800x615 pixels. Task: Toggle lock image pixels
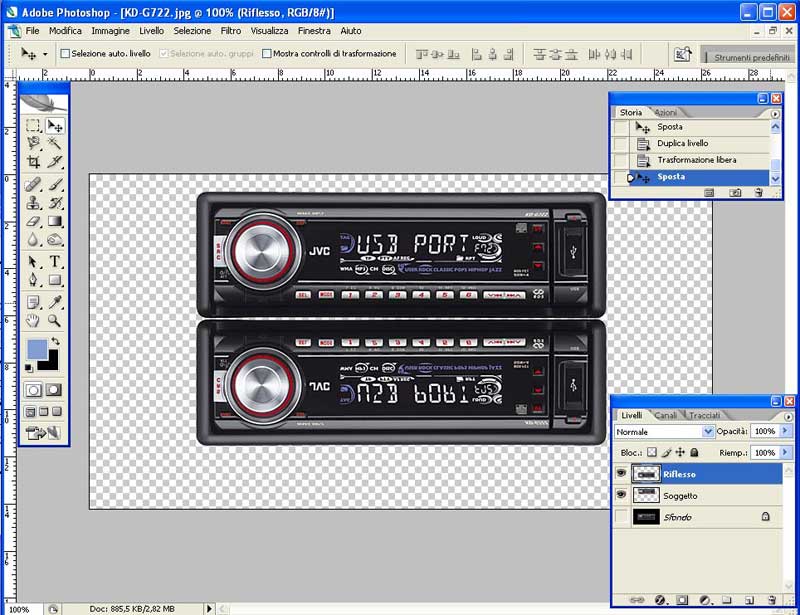click(666, 452)
